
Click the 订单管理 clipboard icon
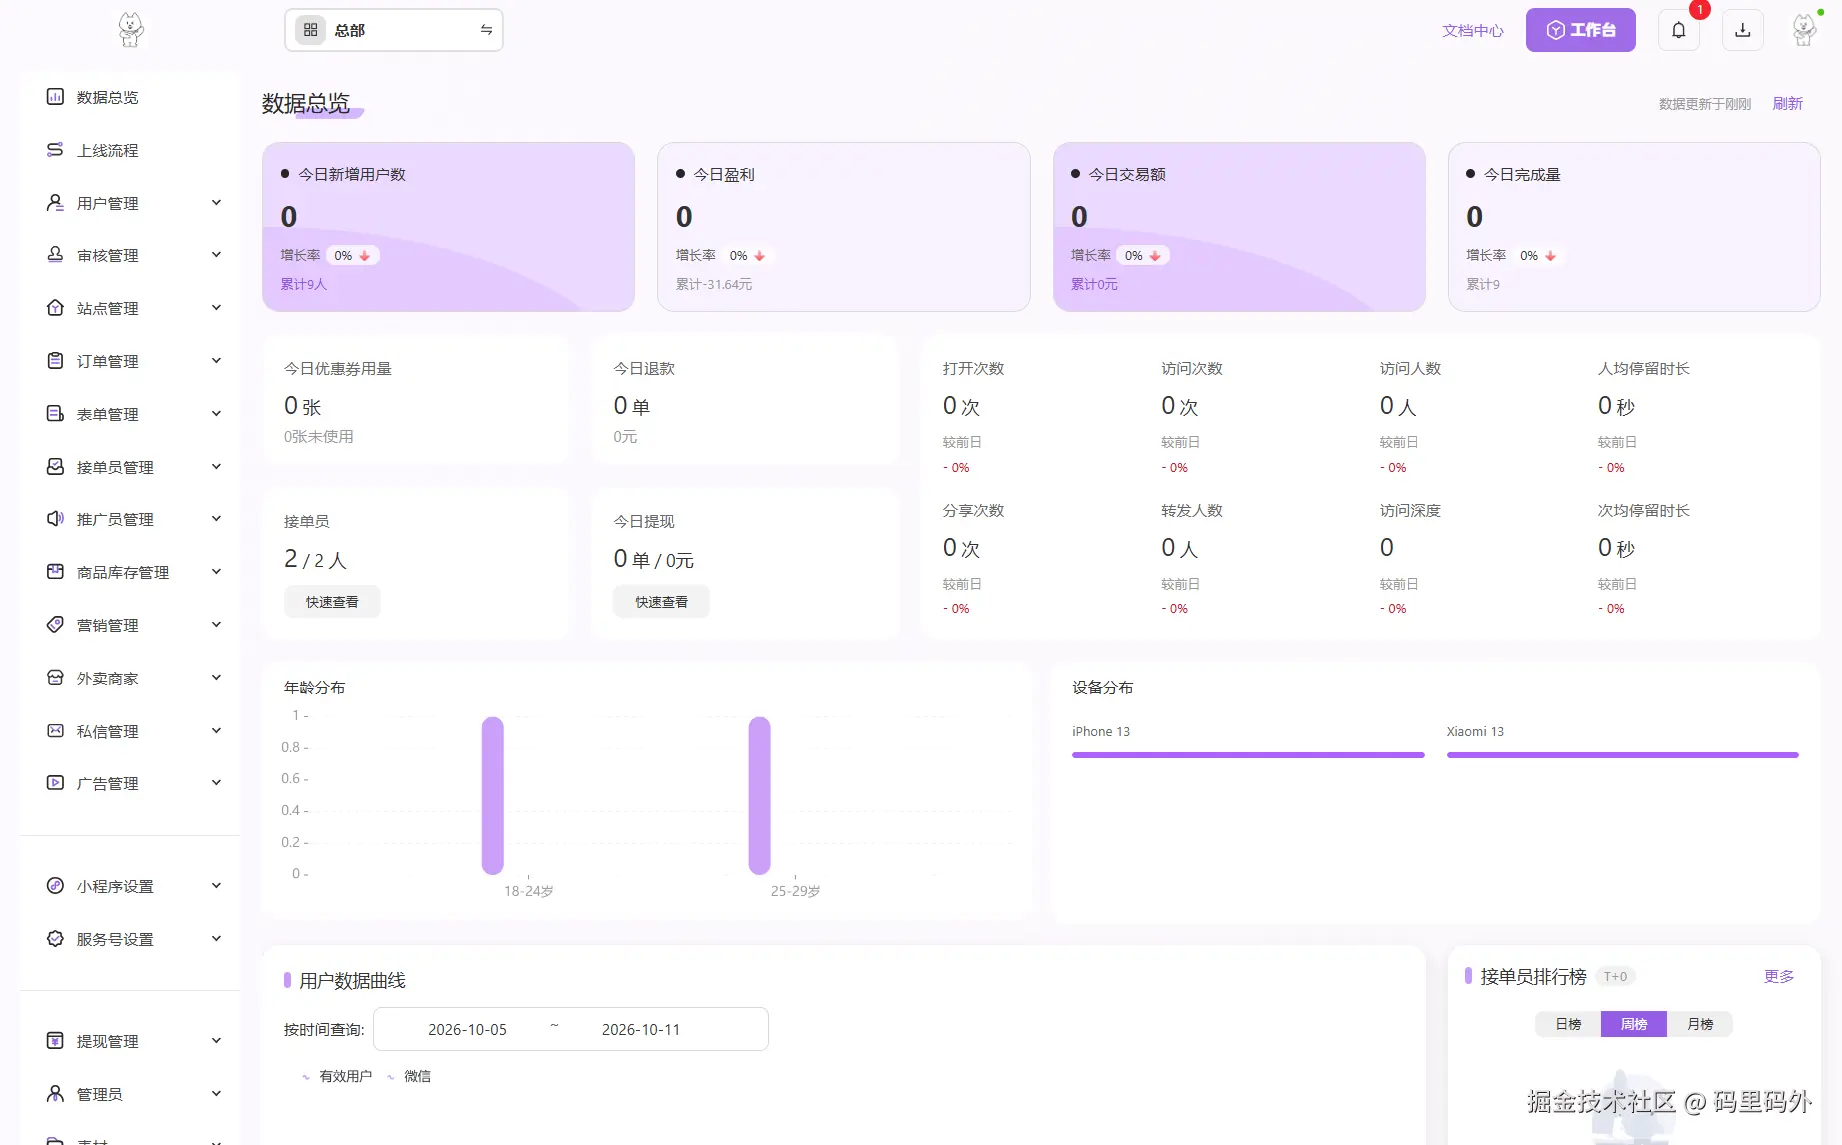coord(55,361)
